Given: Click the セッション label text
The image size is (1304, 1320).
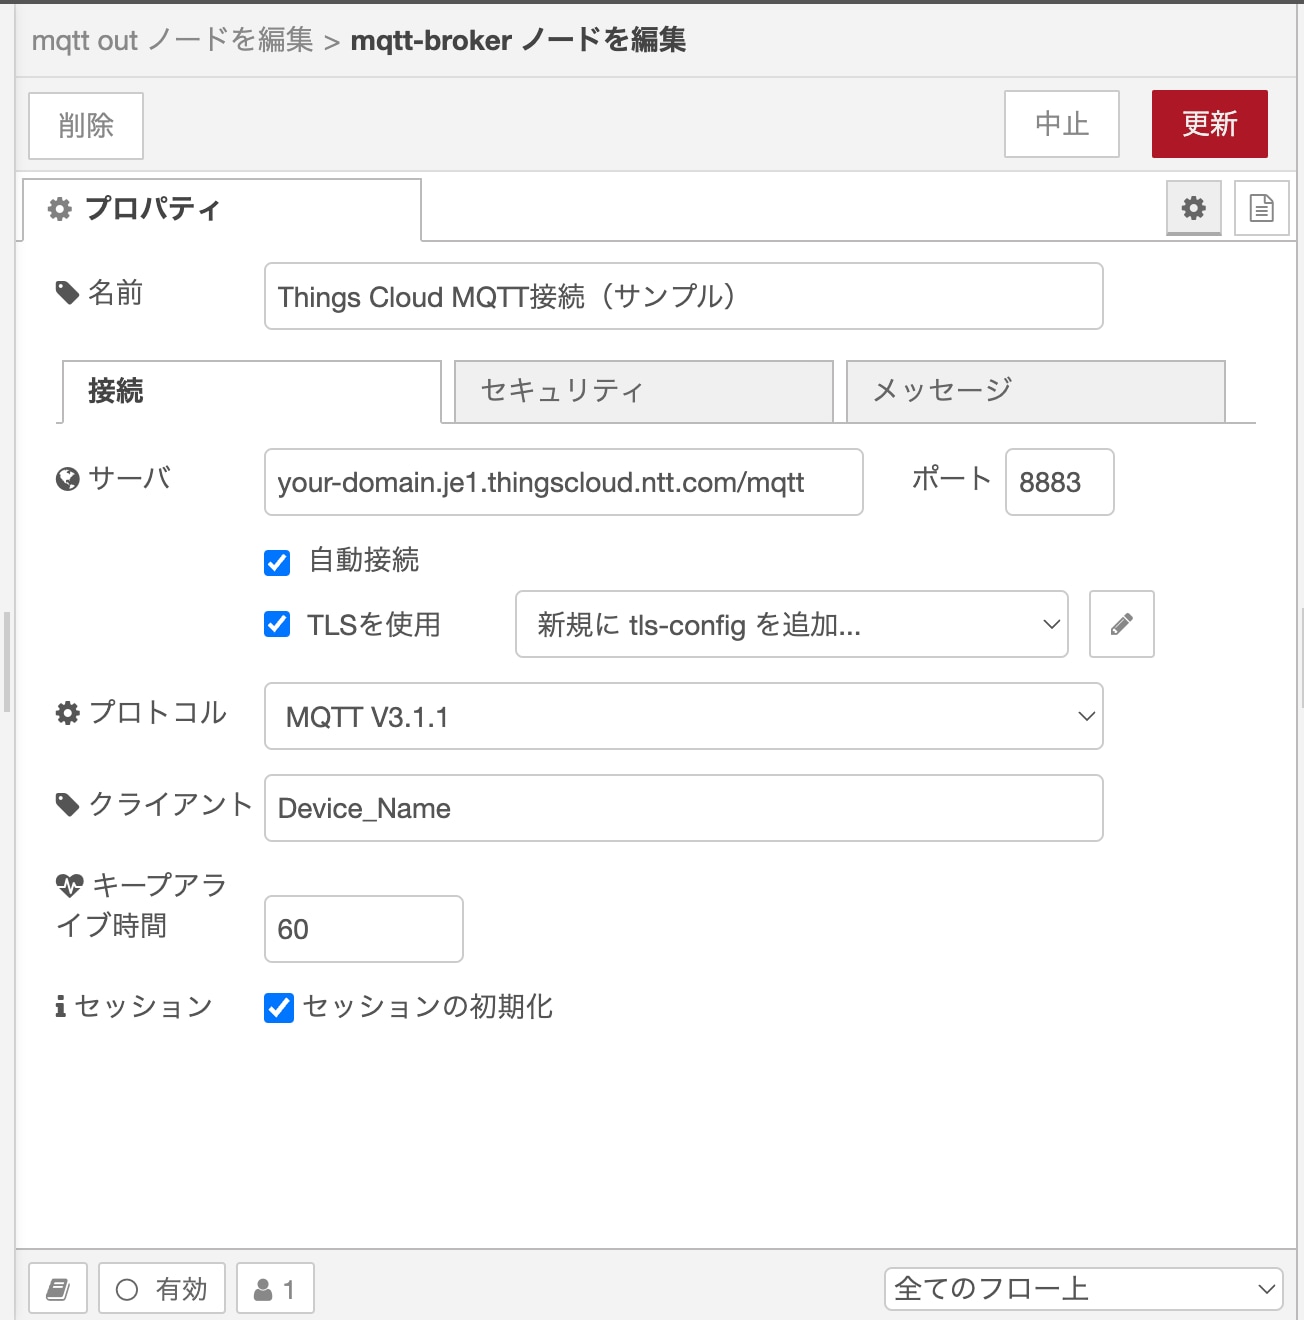Looking at the screenshot, I should (143, 1006).
